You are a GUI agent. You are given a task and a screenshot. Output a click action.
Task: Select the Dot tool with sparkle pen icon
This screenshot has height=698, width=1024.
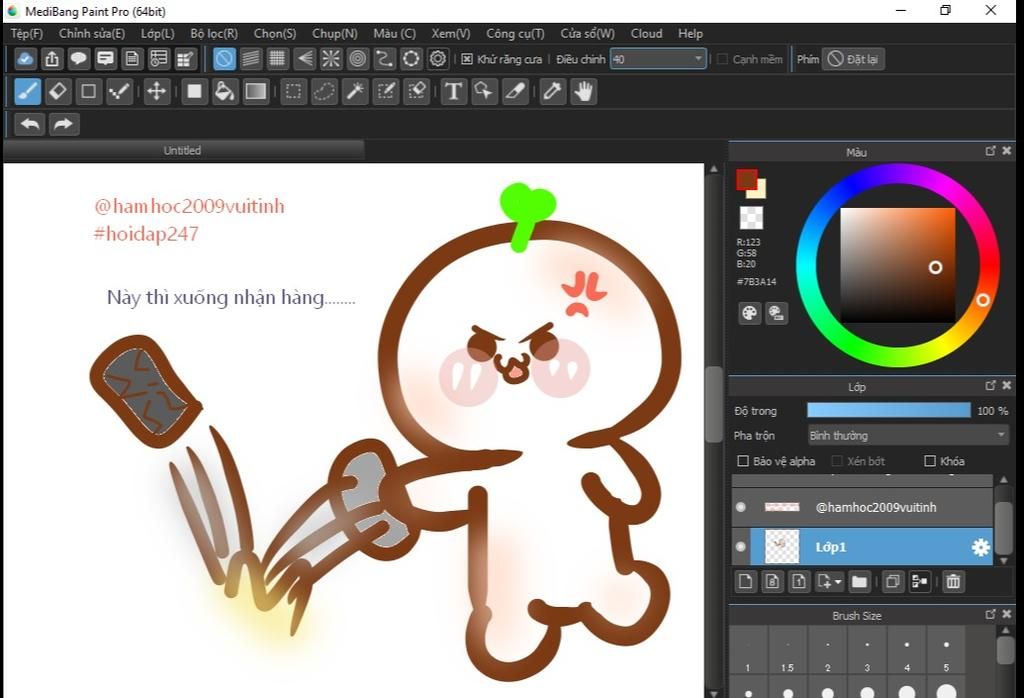click(x=119, y=91)
